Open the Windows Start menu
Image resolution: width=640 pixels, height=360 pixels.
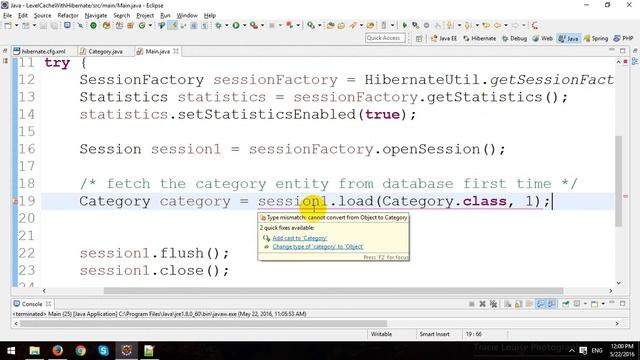[11, 351]
